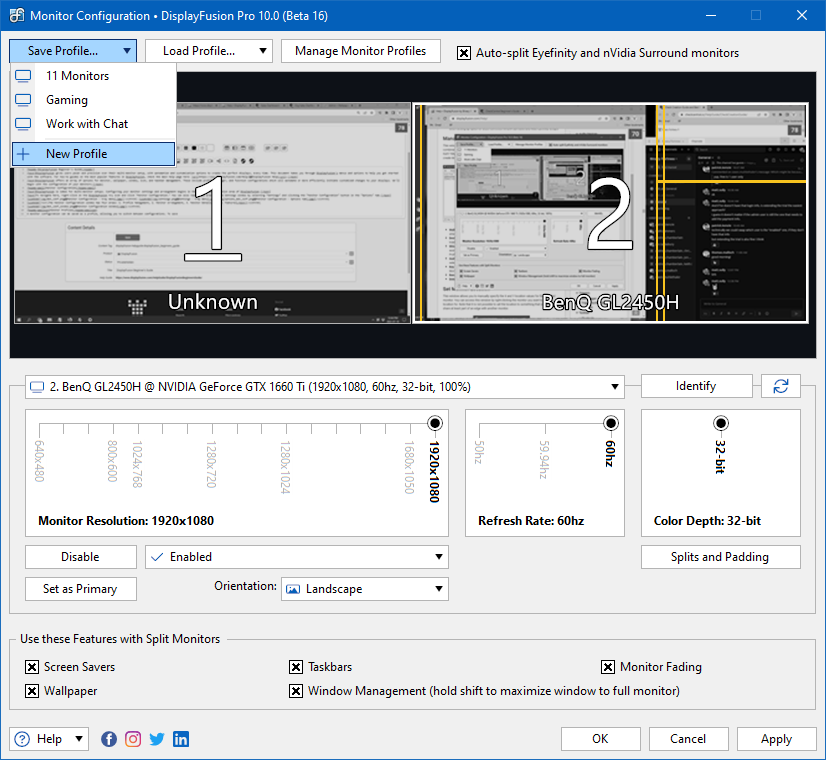Expand the Save Profile dropdown arrow
This screenshot has height=760, width=826.
coord(127,51)
